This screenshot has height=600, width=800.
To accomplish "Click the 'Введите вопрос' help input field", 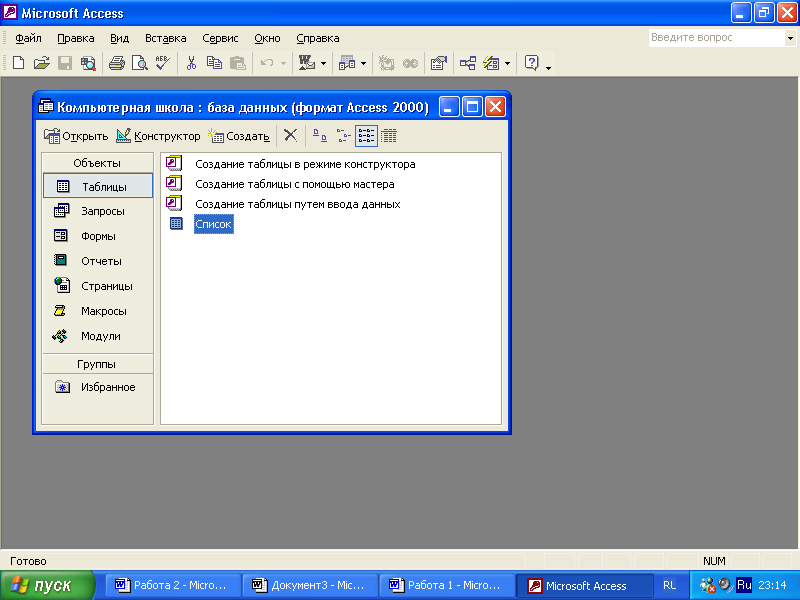I will pos(716,38).
